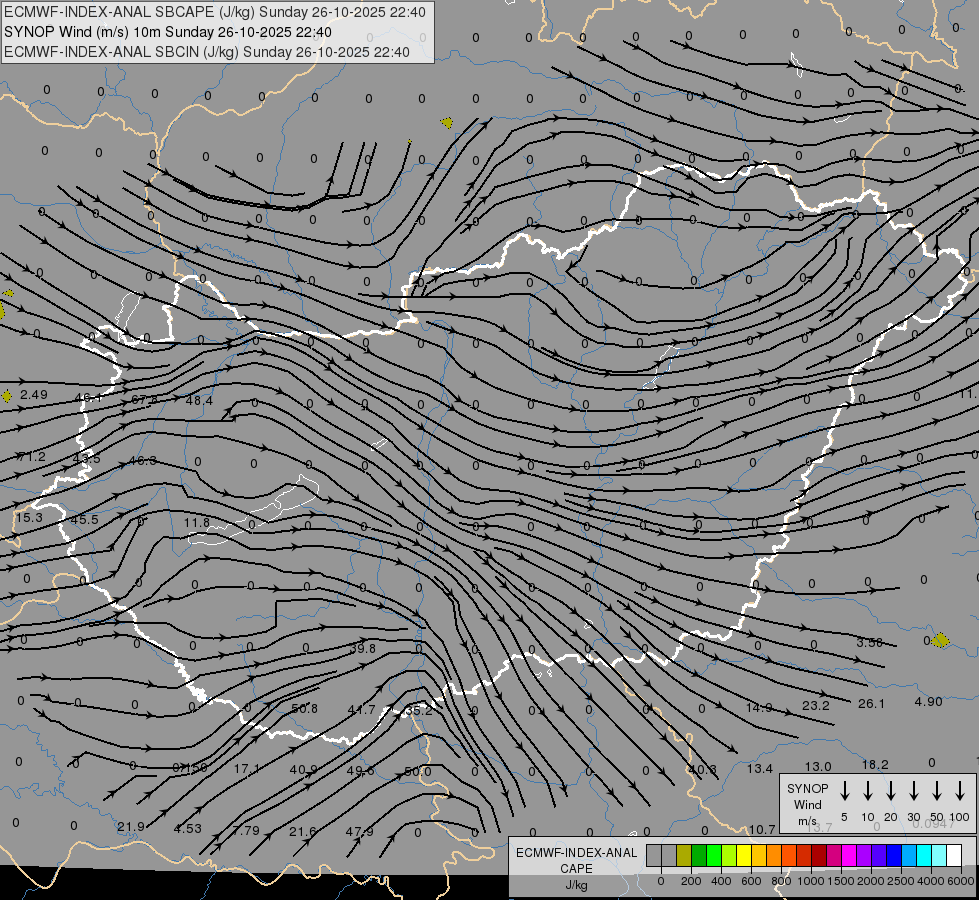Click the 30 m/s wind legend arrow
979x900 pixels.
click(913, 791)
